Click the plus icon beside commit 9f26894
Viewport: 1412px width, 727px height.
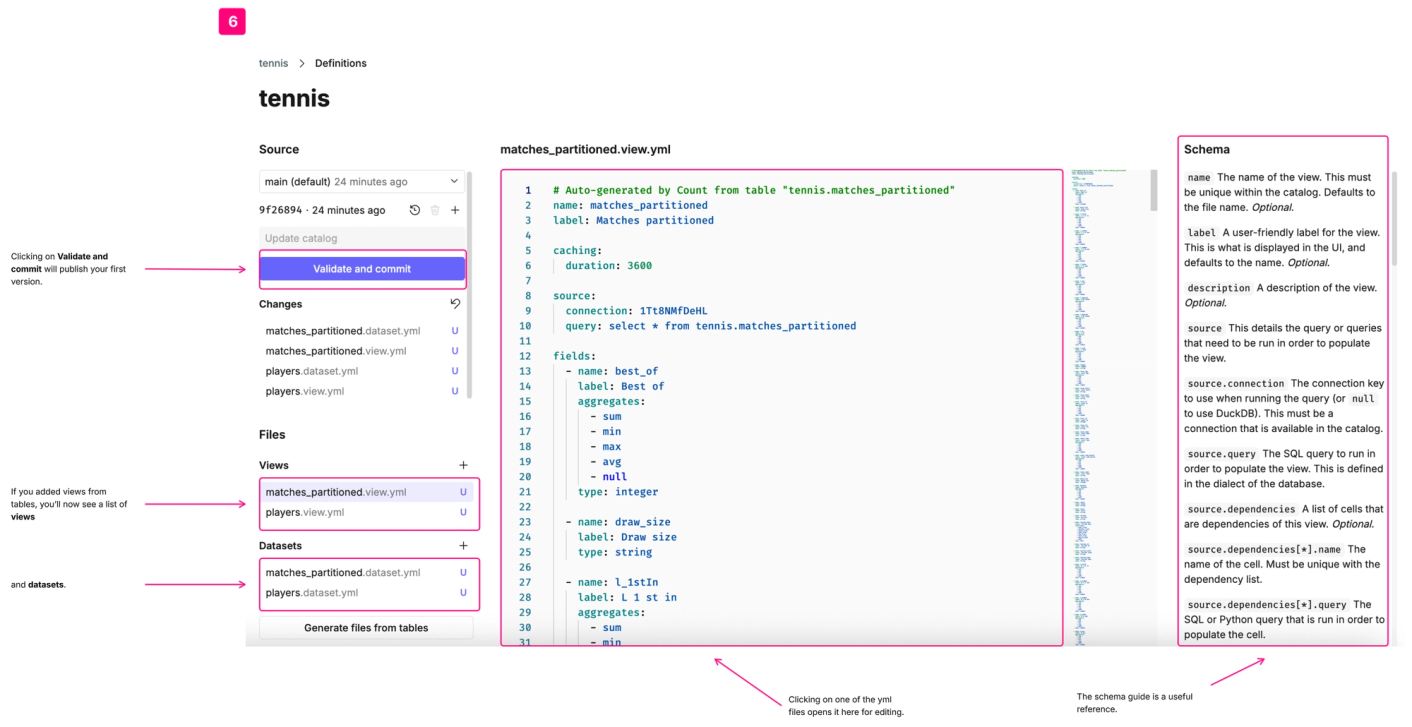455,210
